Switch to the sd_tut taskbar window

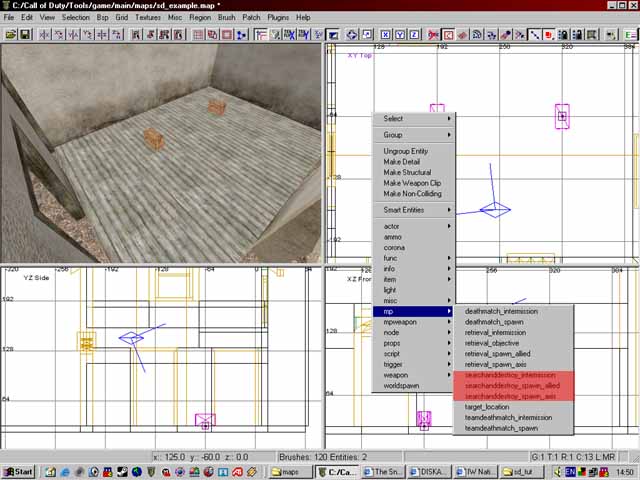pyautogui.click(x=521, y=471)
